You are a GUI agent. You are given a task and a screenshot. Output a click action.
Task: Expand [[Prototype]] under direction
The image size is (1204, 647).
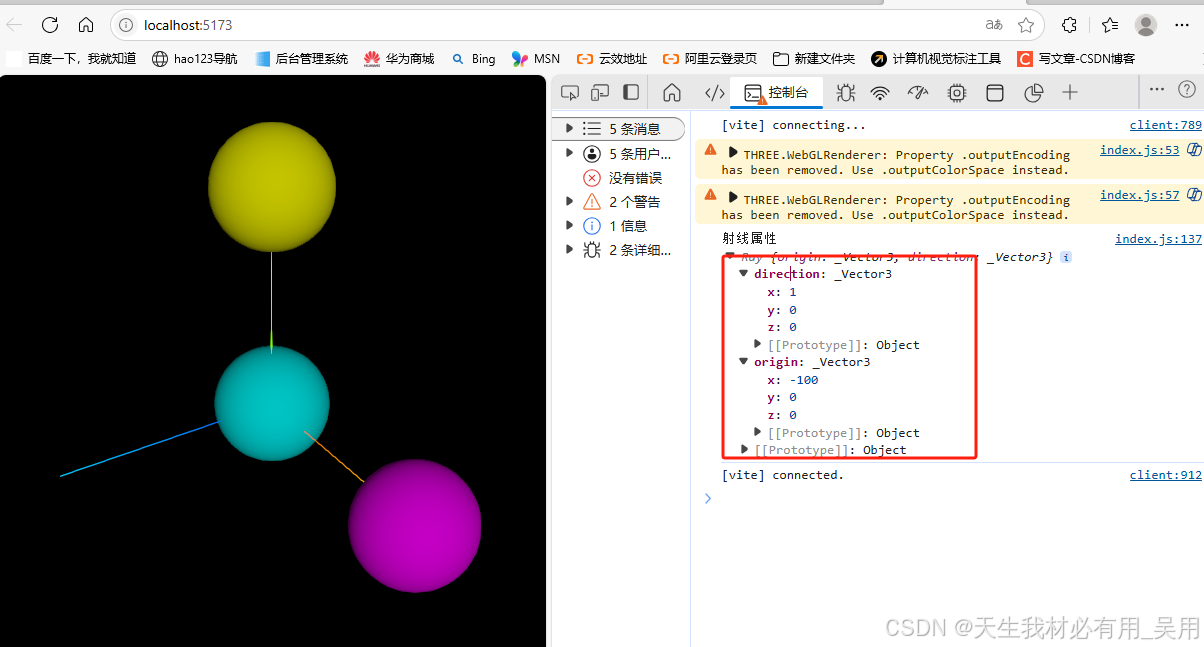tap(758, 344)
